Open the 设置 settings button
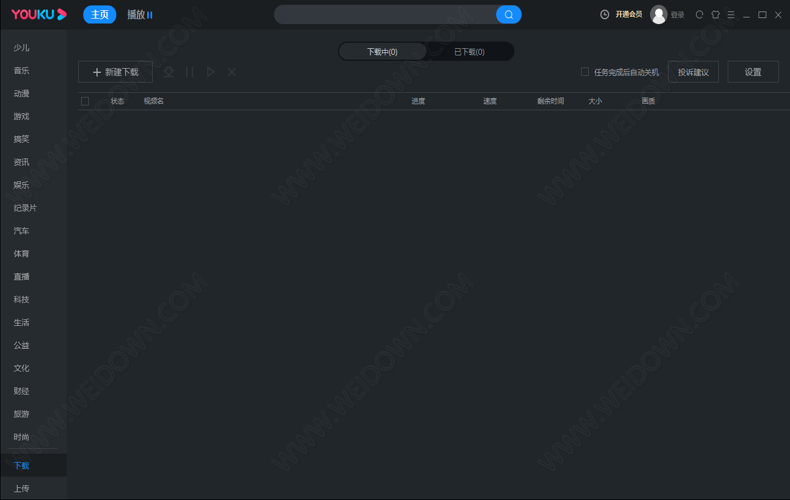Viewport: 790px width, 500px height. tap(753, 72)
